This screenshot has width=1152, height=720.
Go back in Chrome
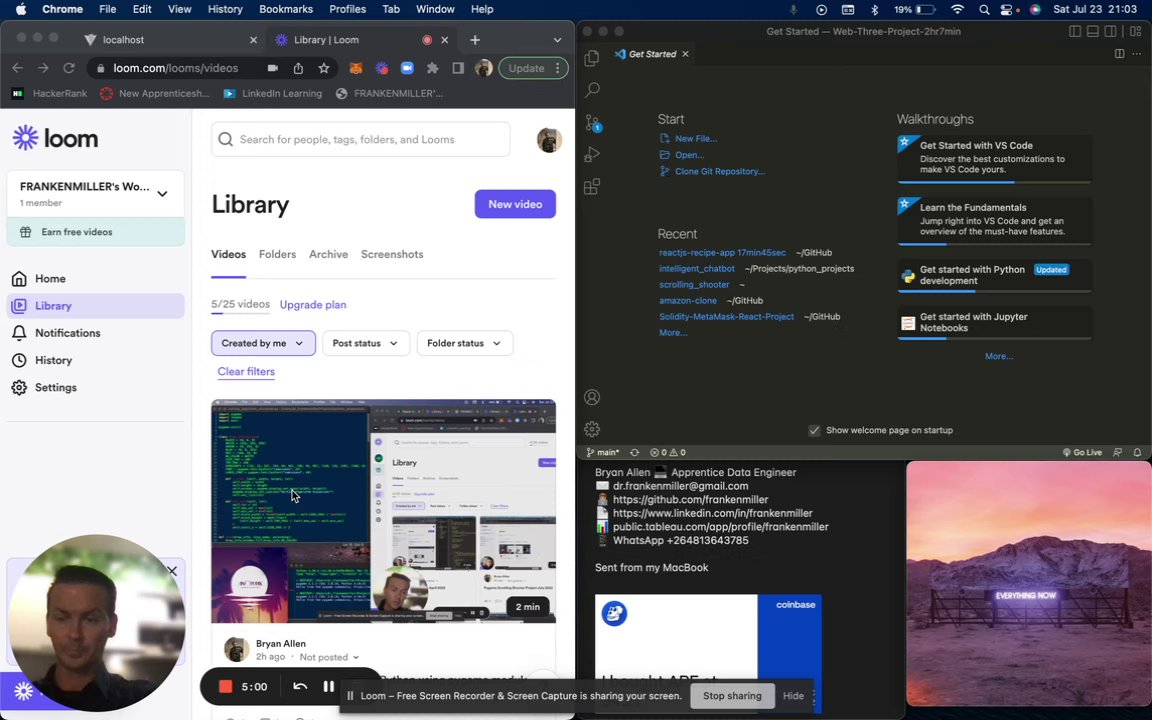click(x=18, y=68)
